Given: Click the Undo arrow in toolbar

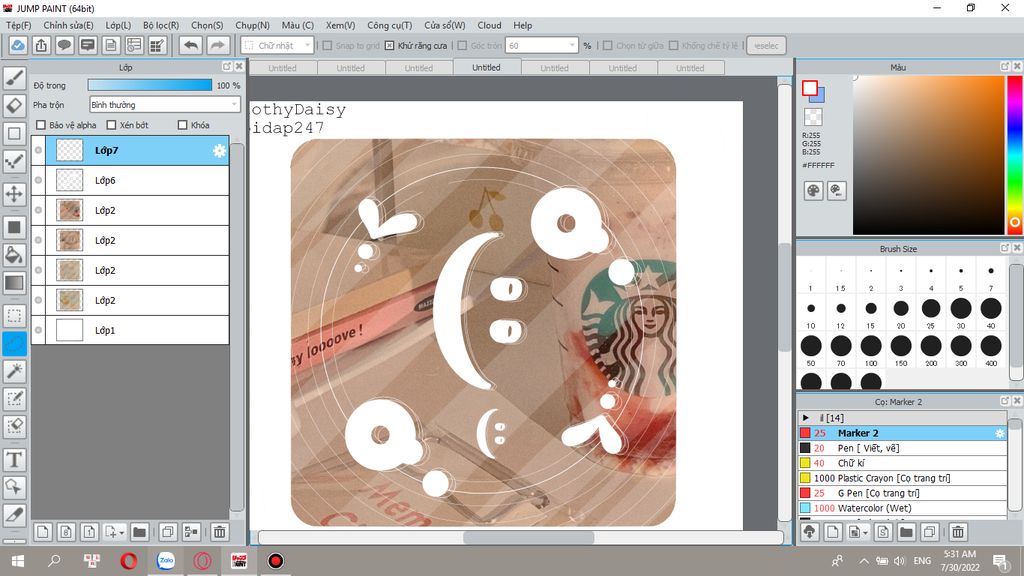Looking at the screenshot, I should point(191,46).
